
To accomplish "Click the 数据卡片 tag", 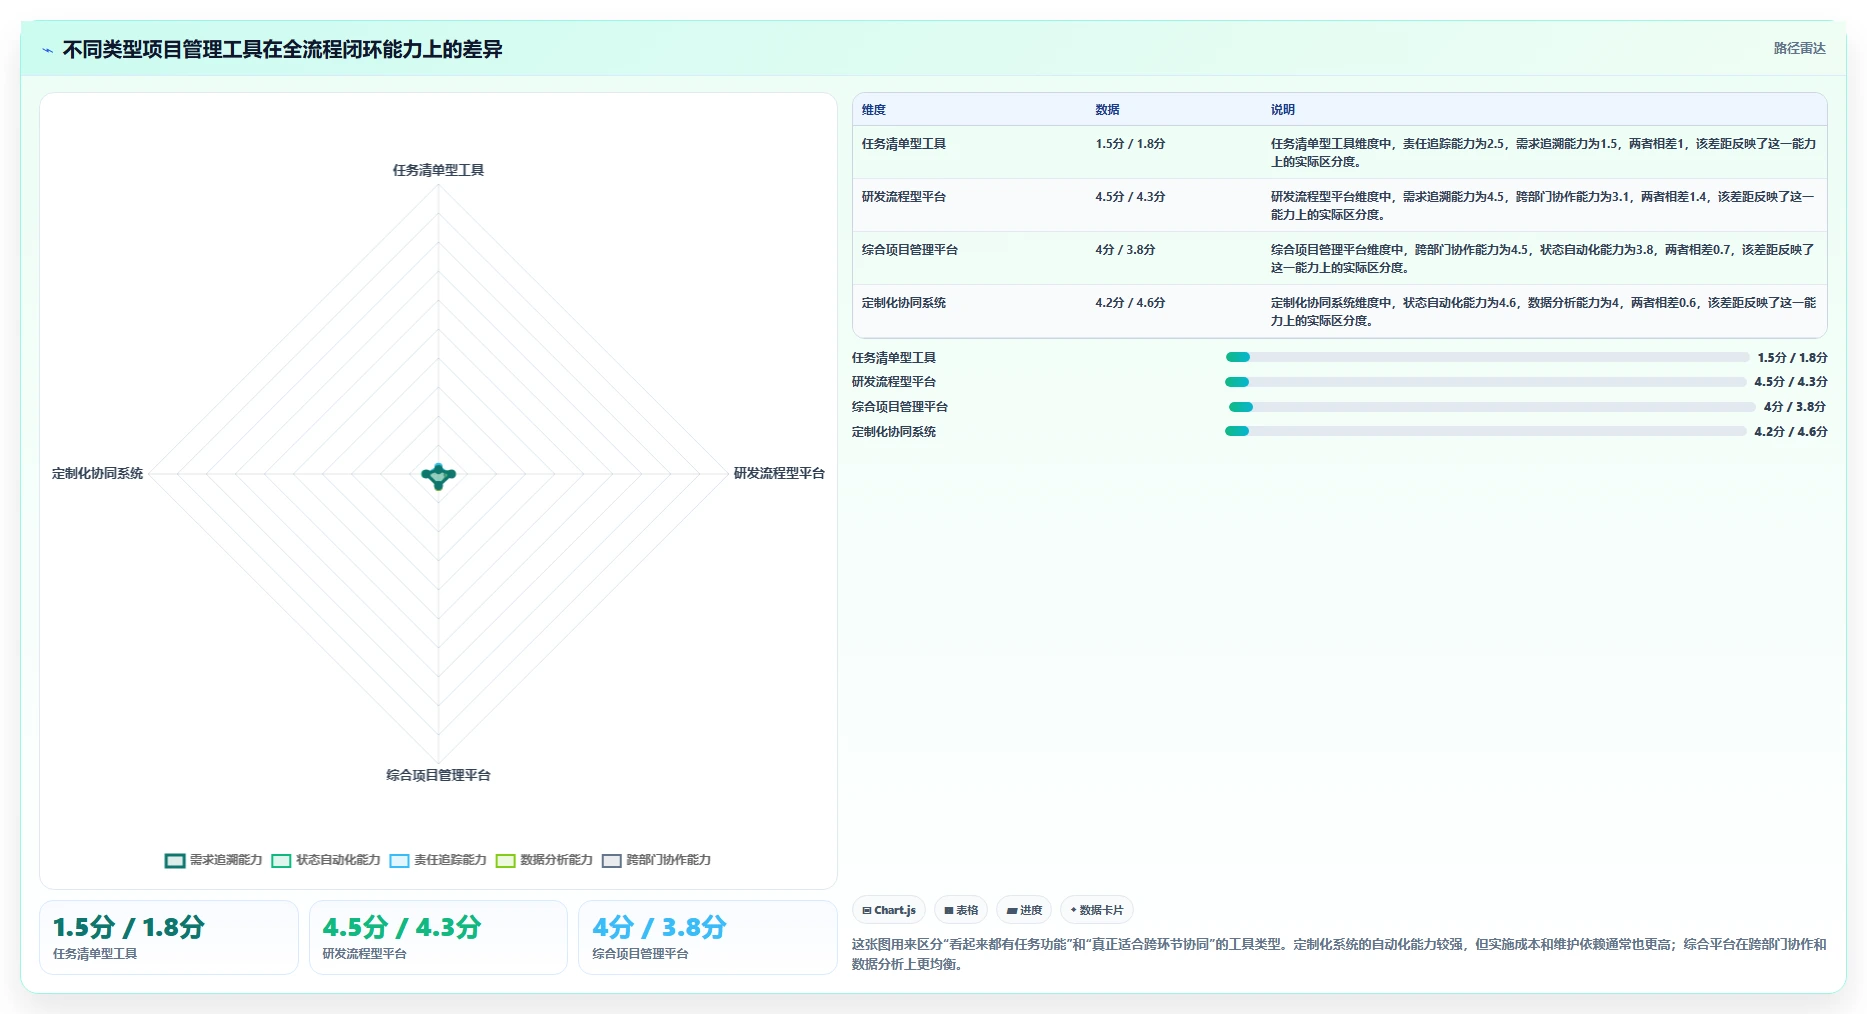I will pyautogui.click(x=1097, y=910).
